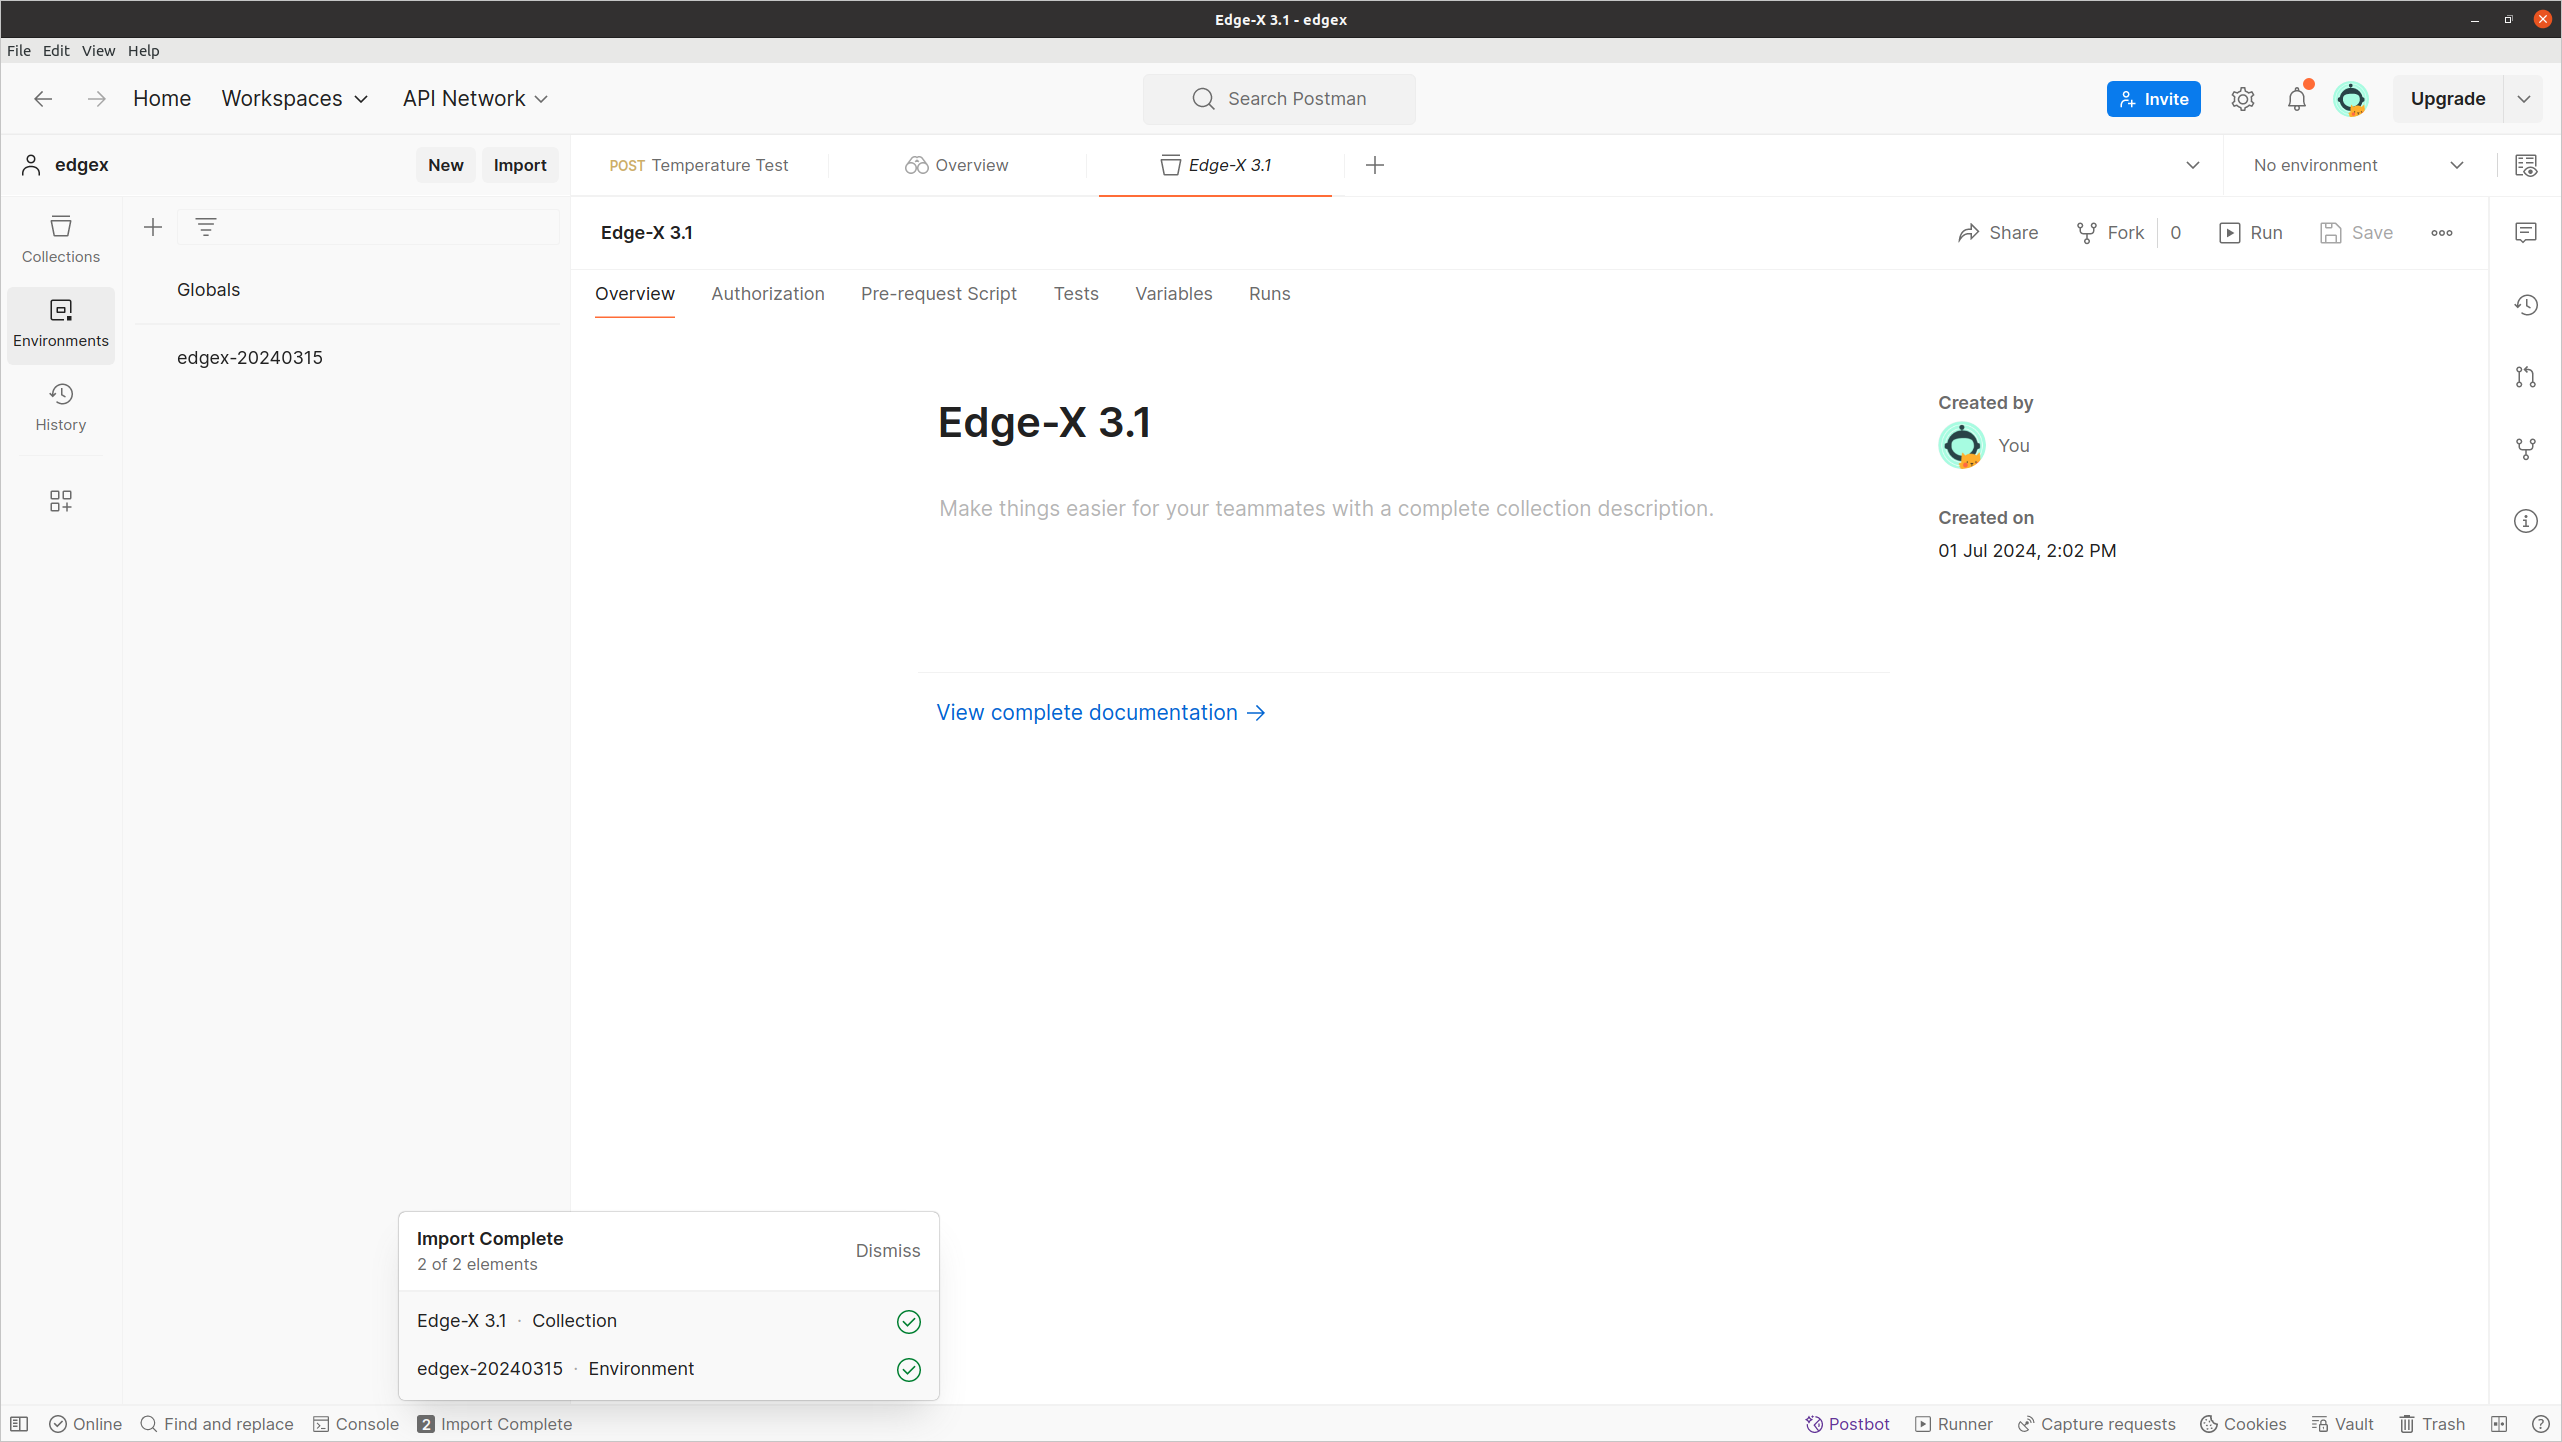Open the changelog icon in right sidebar
Screen dimensions: 2562x1442
[x=2525, y=305]
